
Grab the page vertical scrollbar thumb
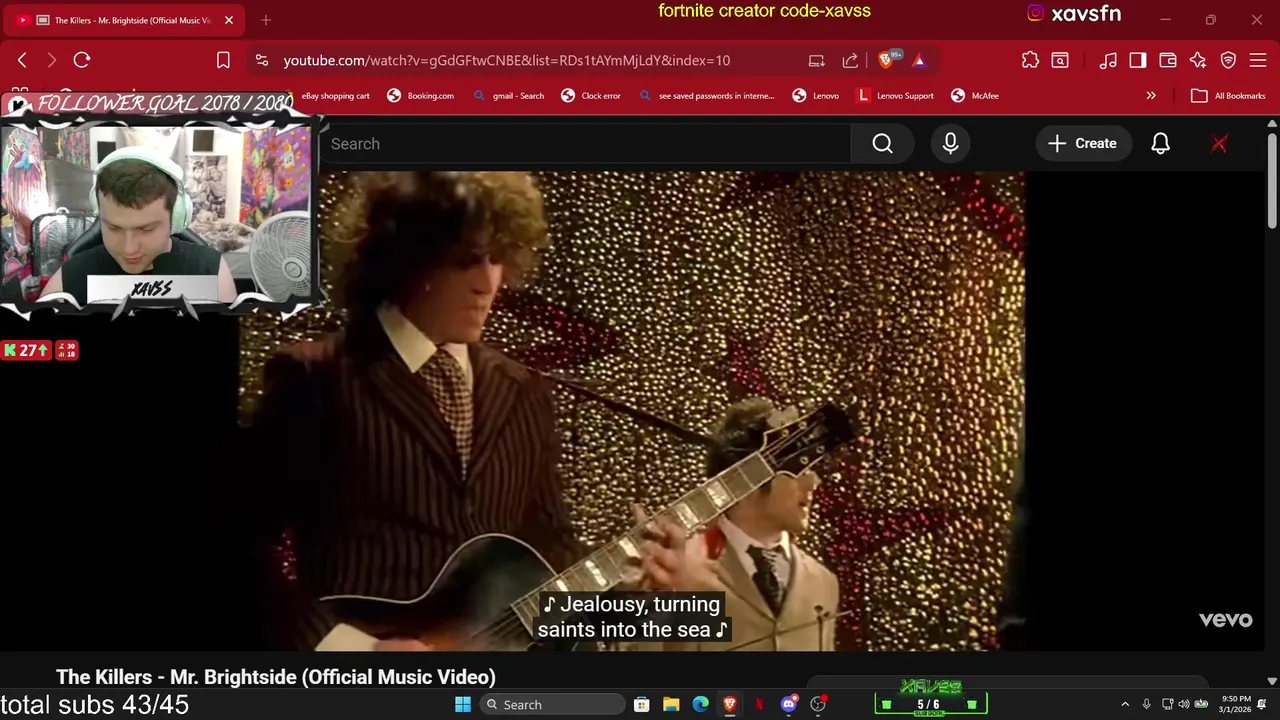(1271, 181)
